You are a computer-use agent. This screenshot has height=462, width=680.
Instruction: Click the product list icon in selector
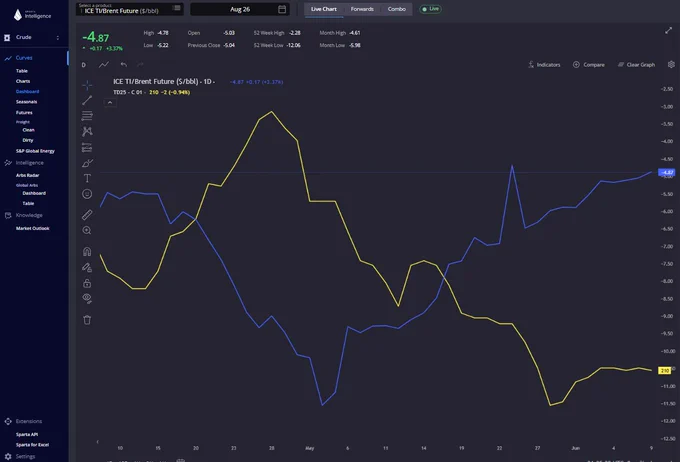(x=177, y=8)
